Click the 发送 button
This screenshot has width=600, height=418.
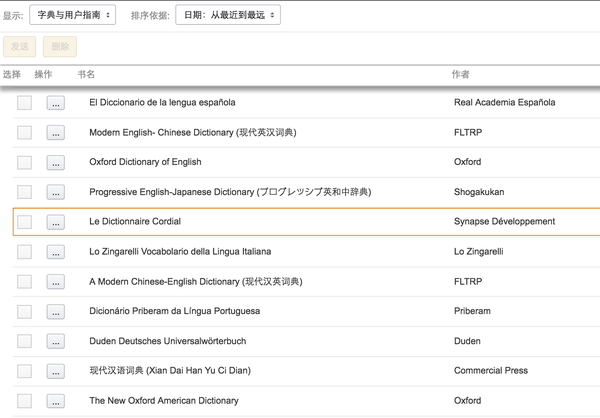coord(20,47)
